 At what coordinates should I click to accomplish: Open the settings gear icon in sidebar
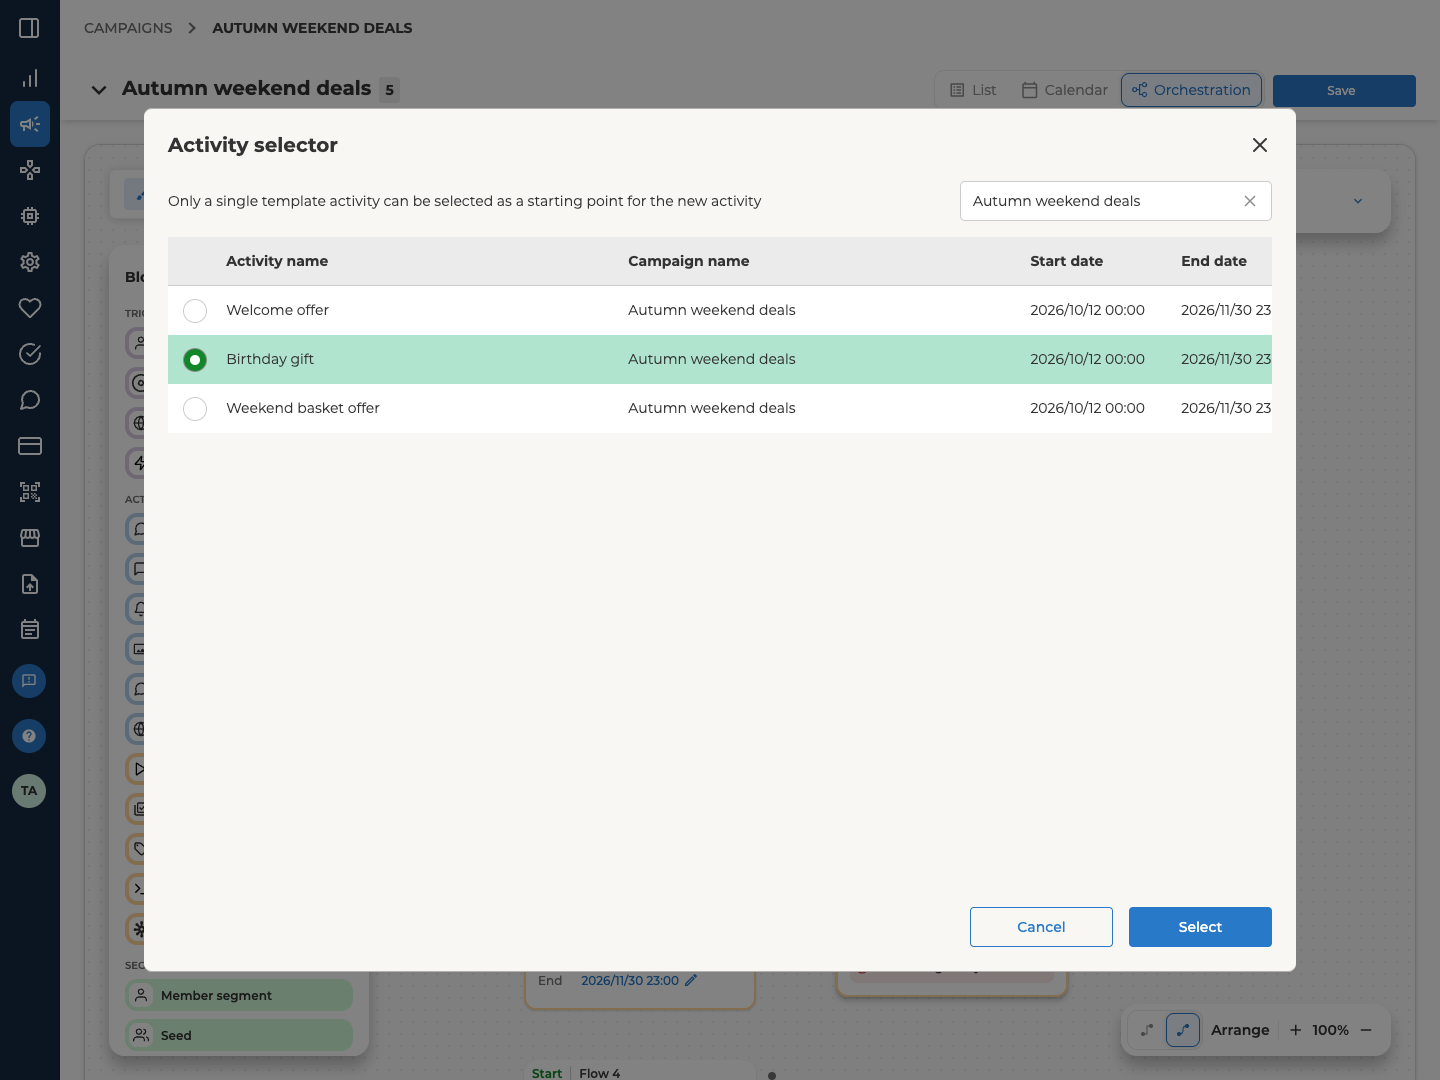(30, 262)
